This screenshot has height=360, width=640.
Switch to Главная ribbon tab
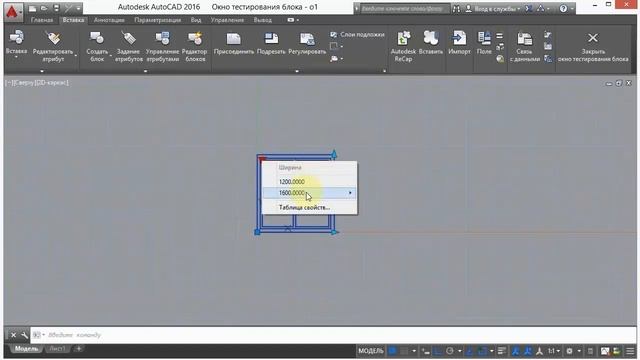point(42,20)
